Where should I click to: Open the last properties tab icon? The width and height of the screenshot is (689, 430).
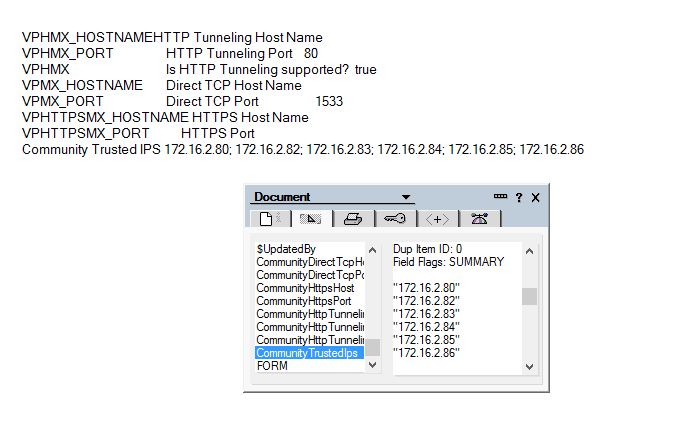(x=479, y=218)
